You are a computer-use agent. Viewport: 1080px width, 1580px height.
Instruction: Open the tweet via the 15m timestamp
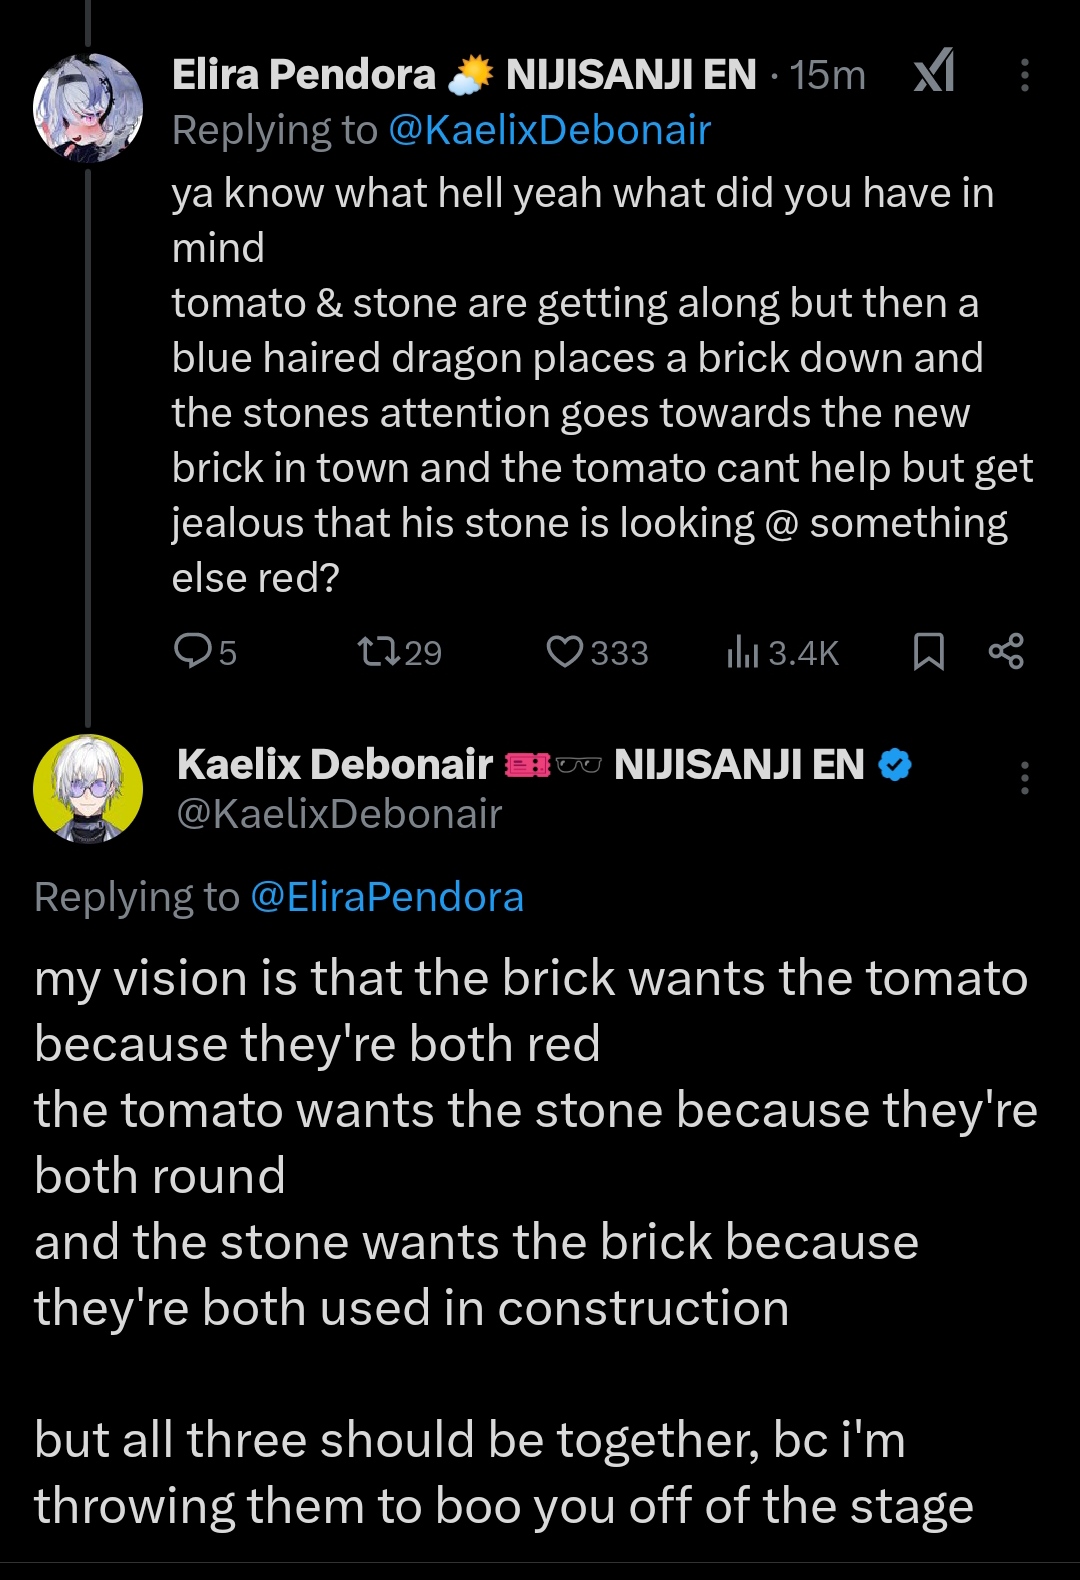click(827, 75)
